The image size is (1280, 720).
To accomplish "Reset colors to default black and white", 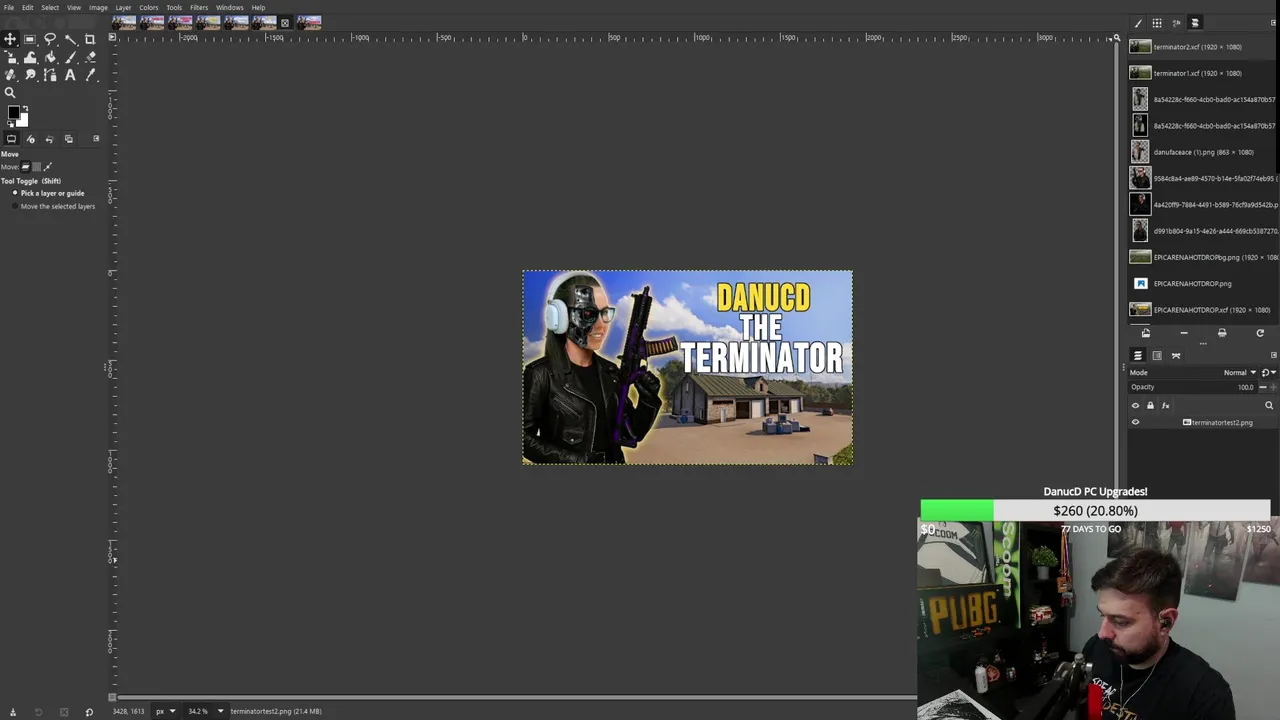I will click(10, 124).
